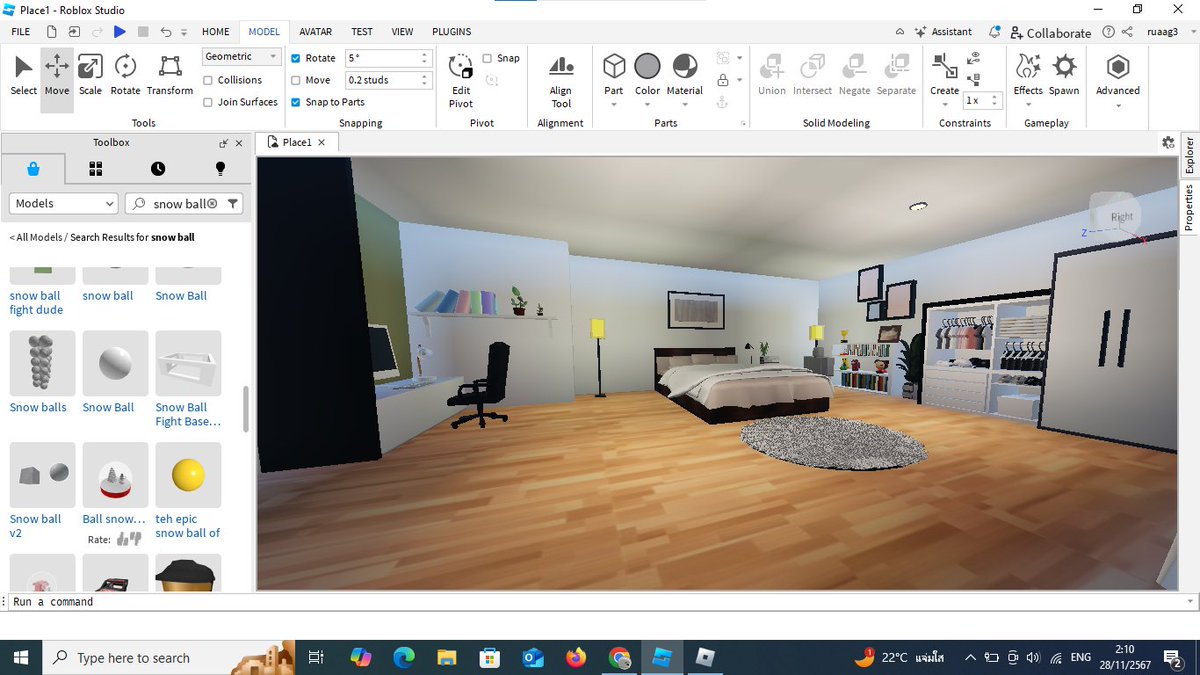The height and width of the screenshot is (675, 1200).
Task: Open the notifications bell
Action: (x=993, y=32)
